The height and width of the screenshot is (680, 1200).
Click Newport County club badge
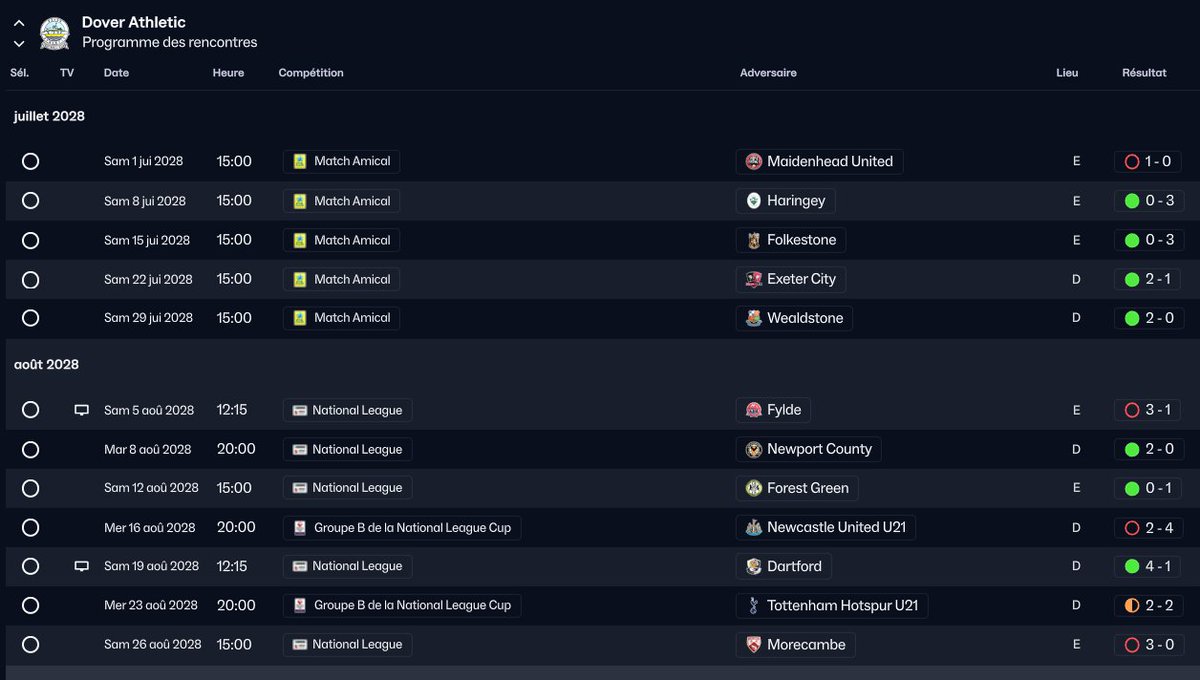pos(754,449)
